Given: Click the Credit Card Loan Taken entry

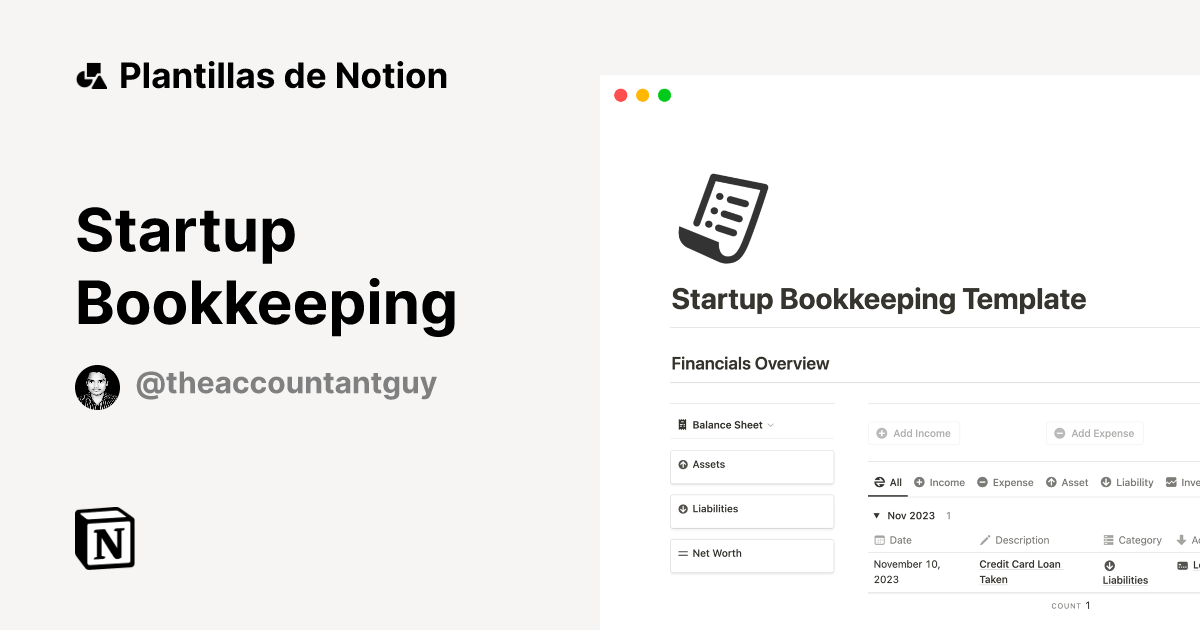Looking at the screenshot, I should point(1020,571).
